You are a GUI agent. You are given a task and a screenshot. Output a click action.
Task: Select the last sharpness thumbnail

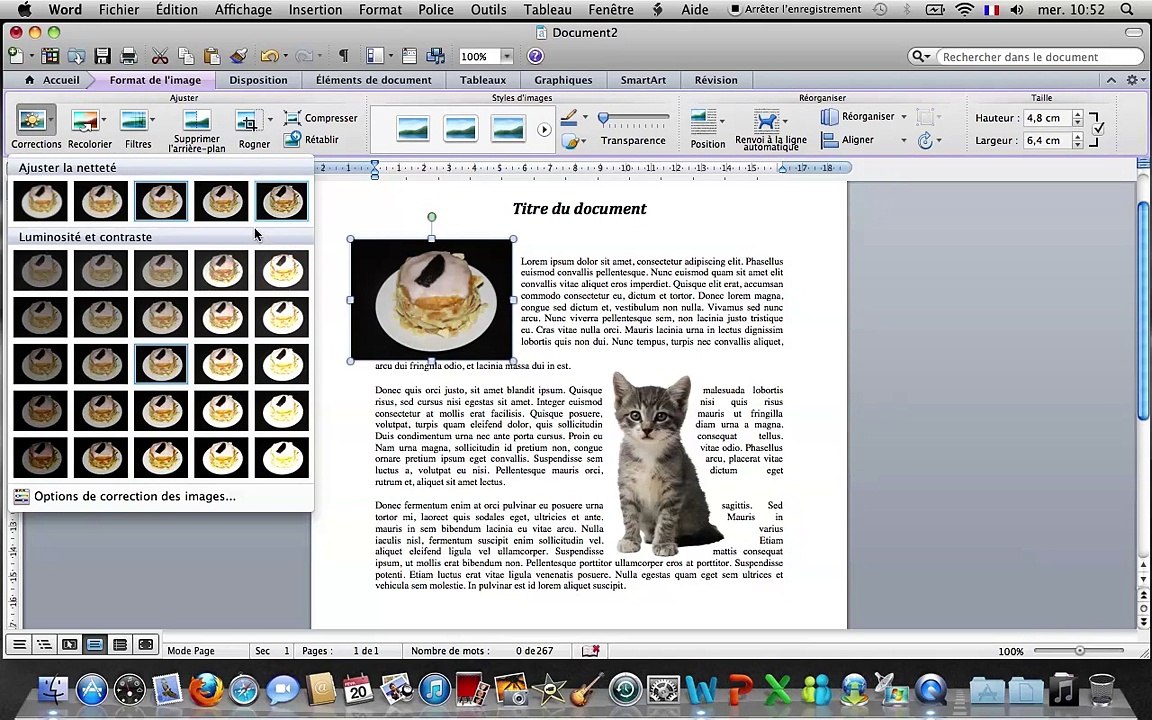pos(281,201)
